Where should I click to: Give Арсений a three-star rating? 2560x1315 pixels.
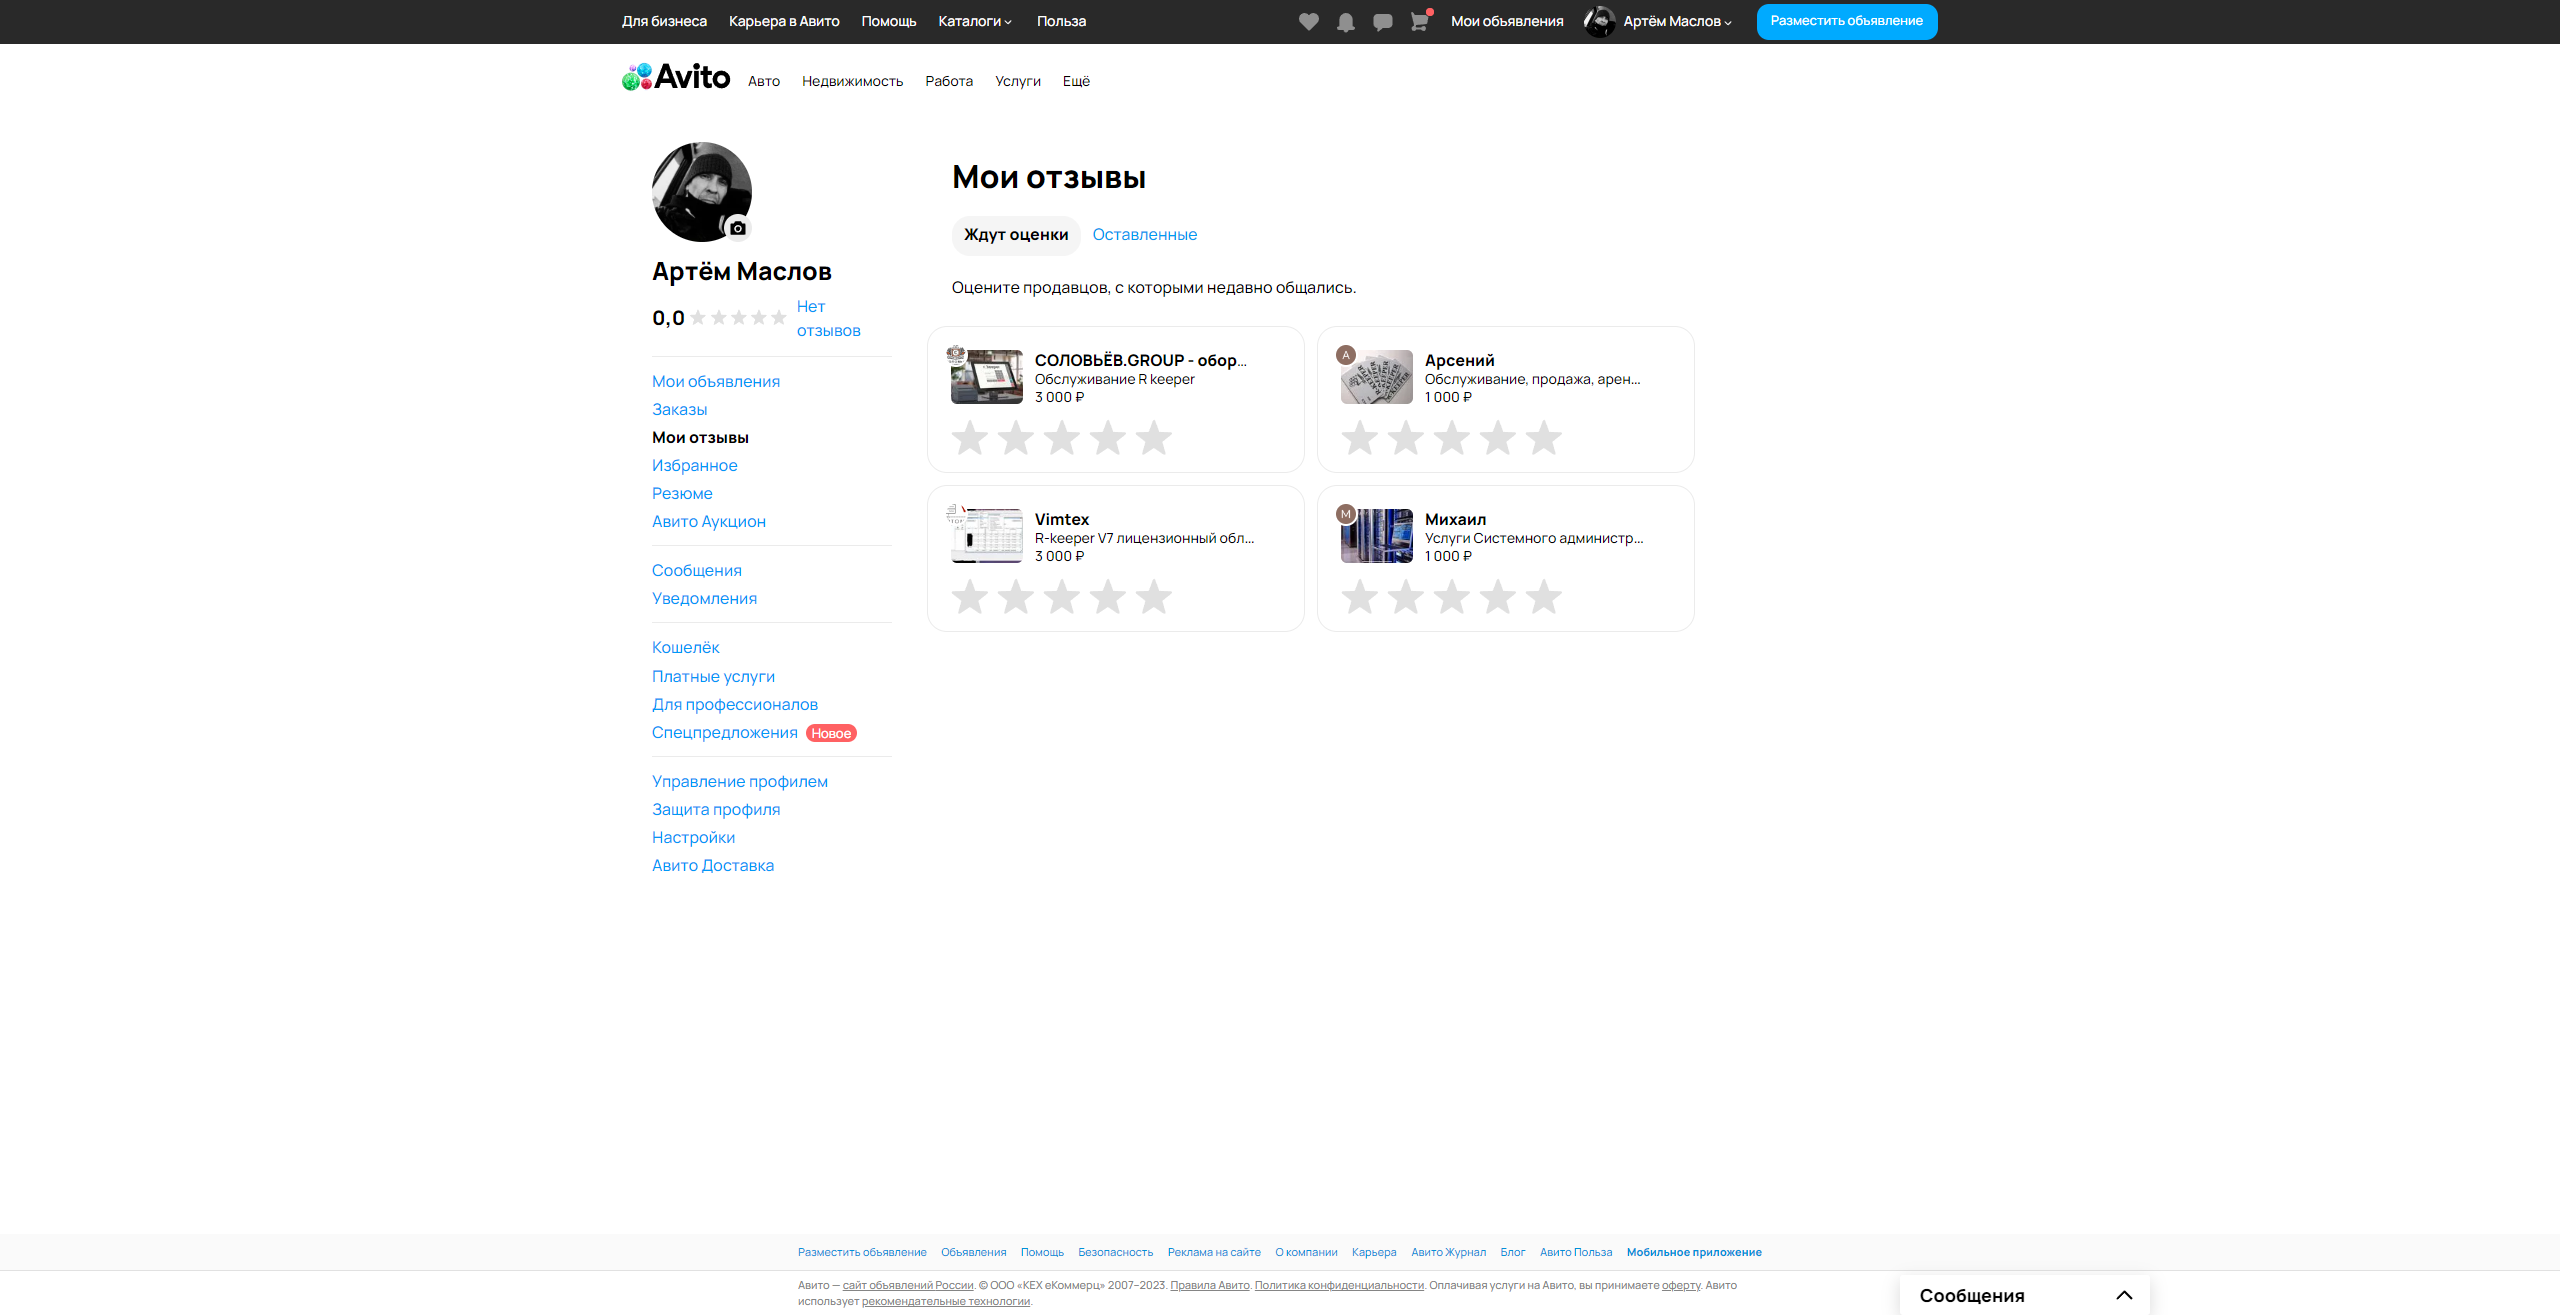pos(1451,438)
